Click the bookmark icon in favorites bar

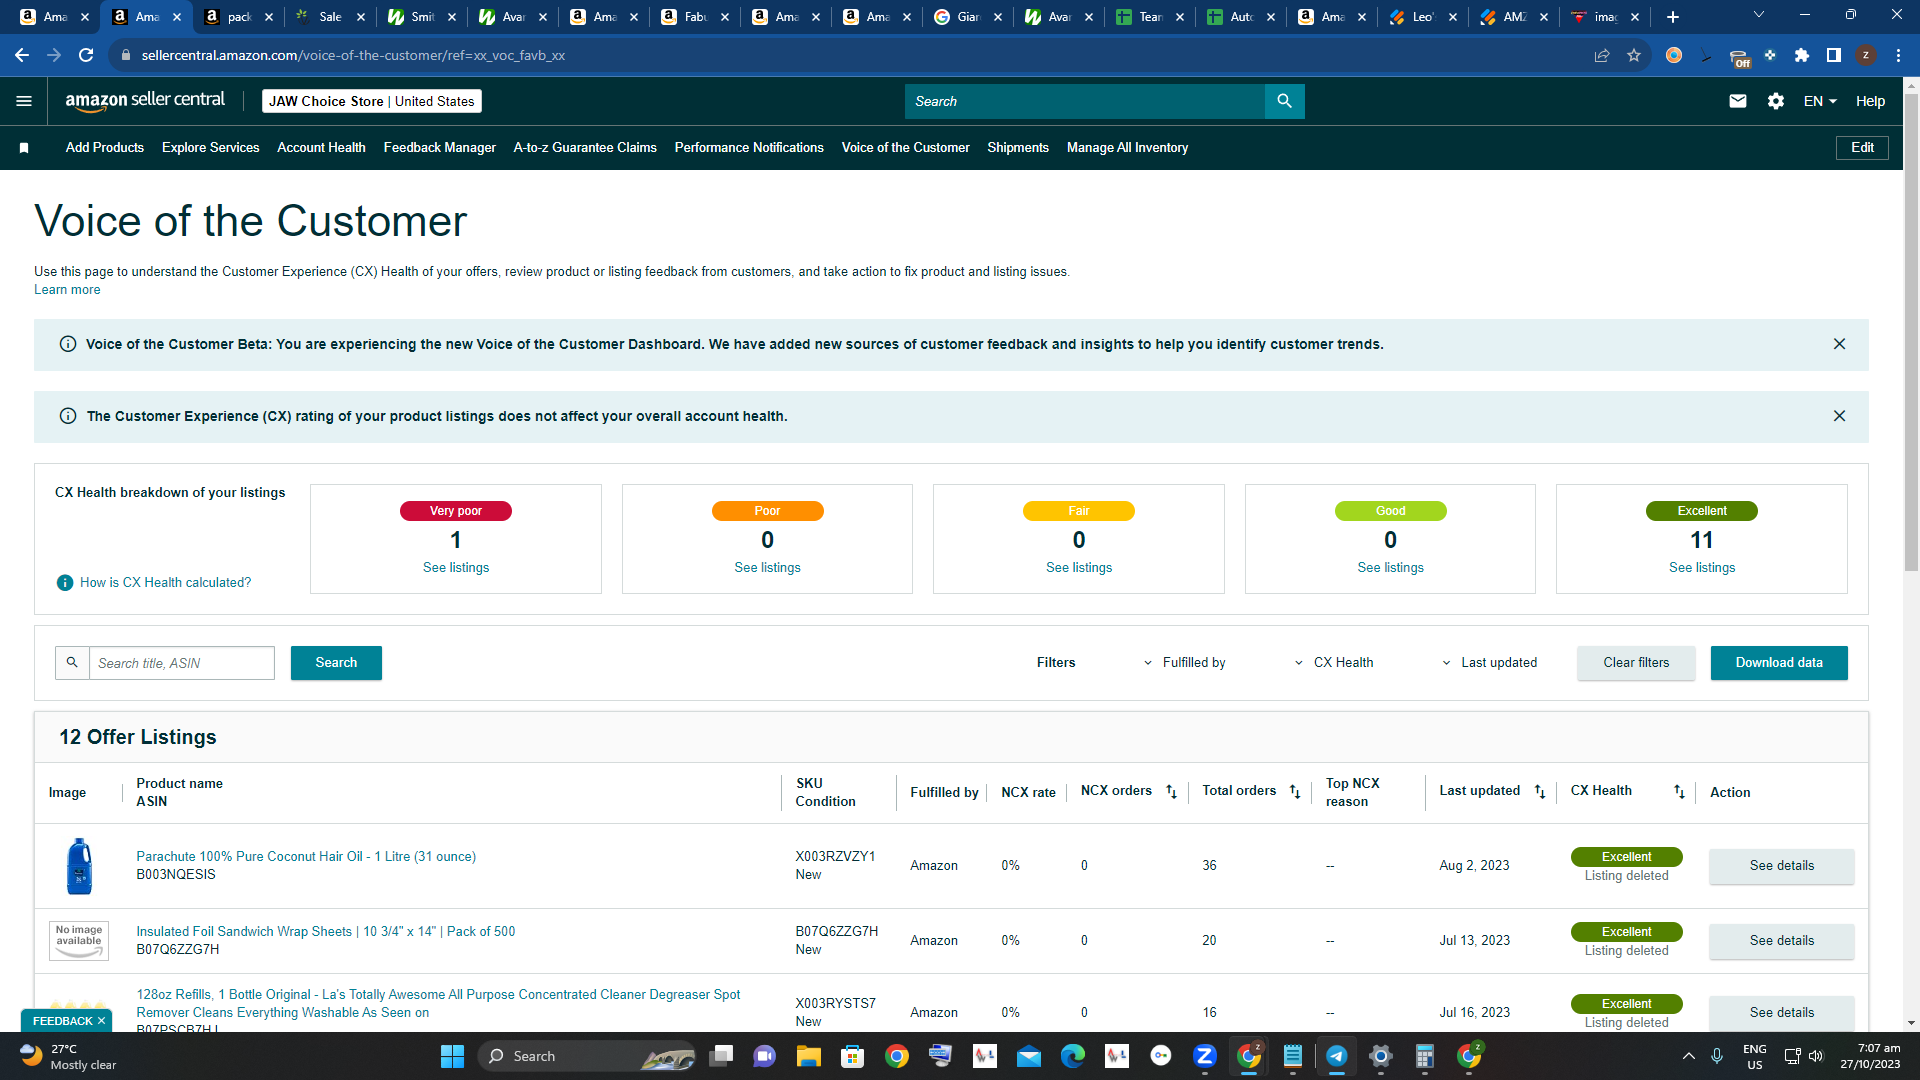tap(24, 148)
